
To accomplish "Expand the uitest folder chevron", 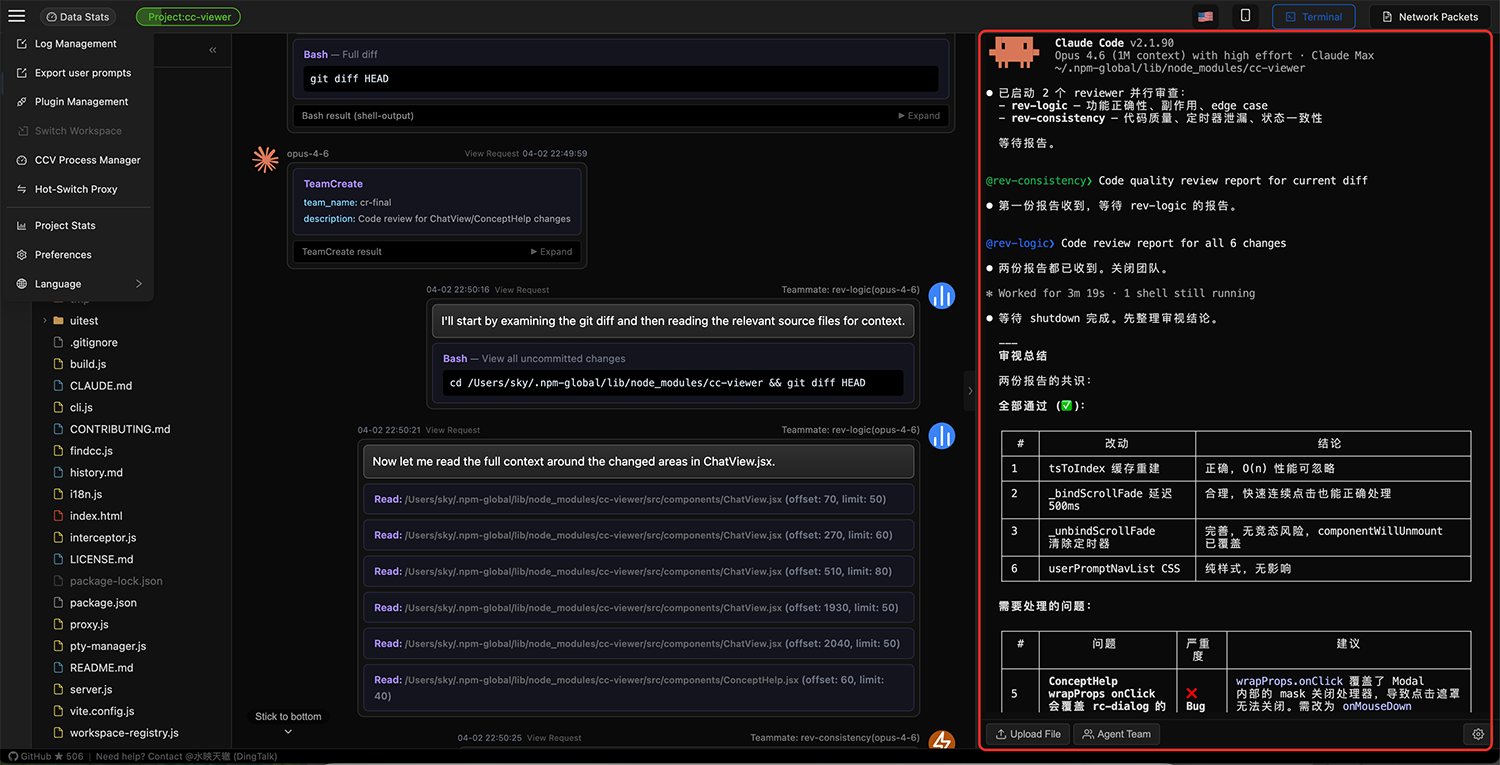I will pyautogui.click(x=45, y=321).
